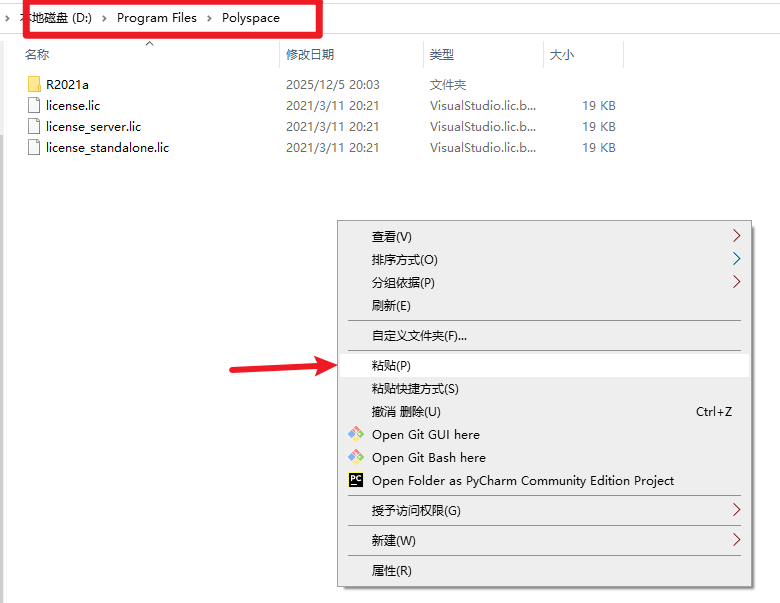This screenshot has height=603, width=780.
Task: Click the 19 KB size of license_server.lic
Action: [599, 126]
